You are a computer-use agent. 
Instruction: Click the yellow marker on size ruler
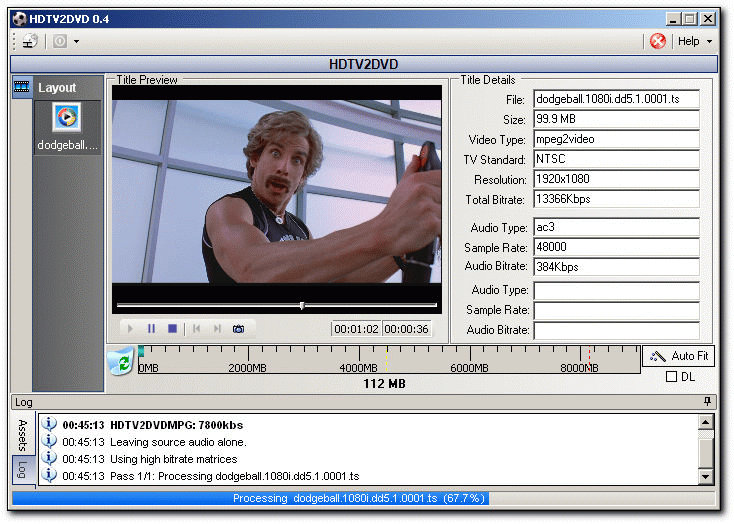(x=387, y=358)
